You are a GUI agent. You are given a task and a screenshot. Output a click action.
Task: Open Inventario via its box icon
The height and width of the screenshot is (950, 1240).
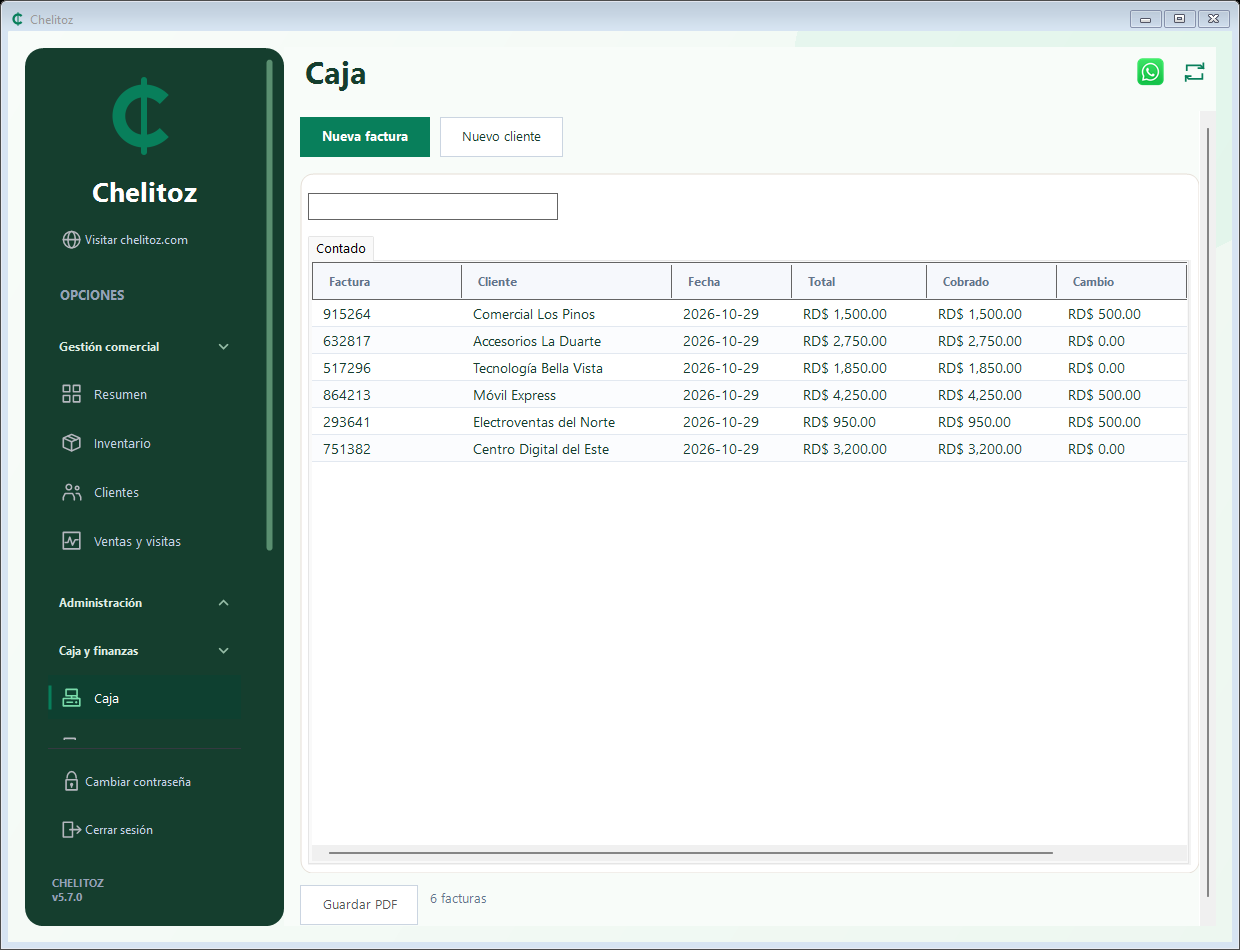tap(71, 443)
